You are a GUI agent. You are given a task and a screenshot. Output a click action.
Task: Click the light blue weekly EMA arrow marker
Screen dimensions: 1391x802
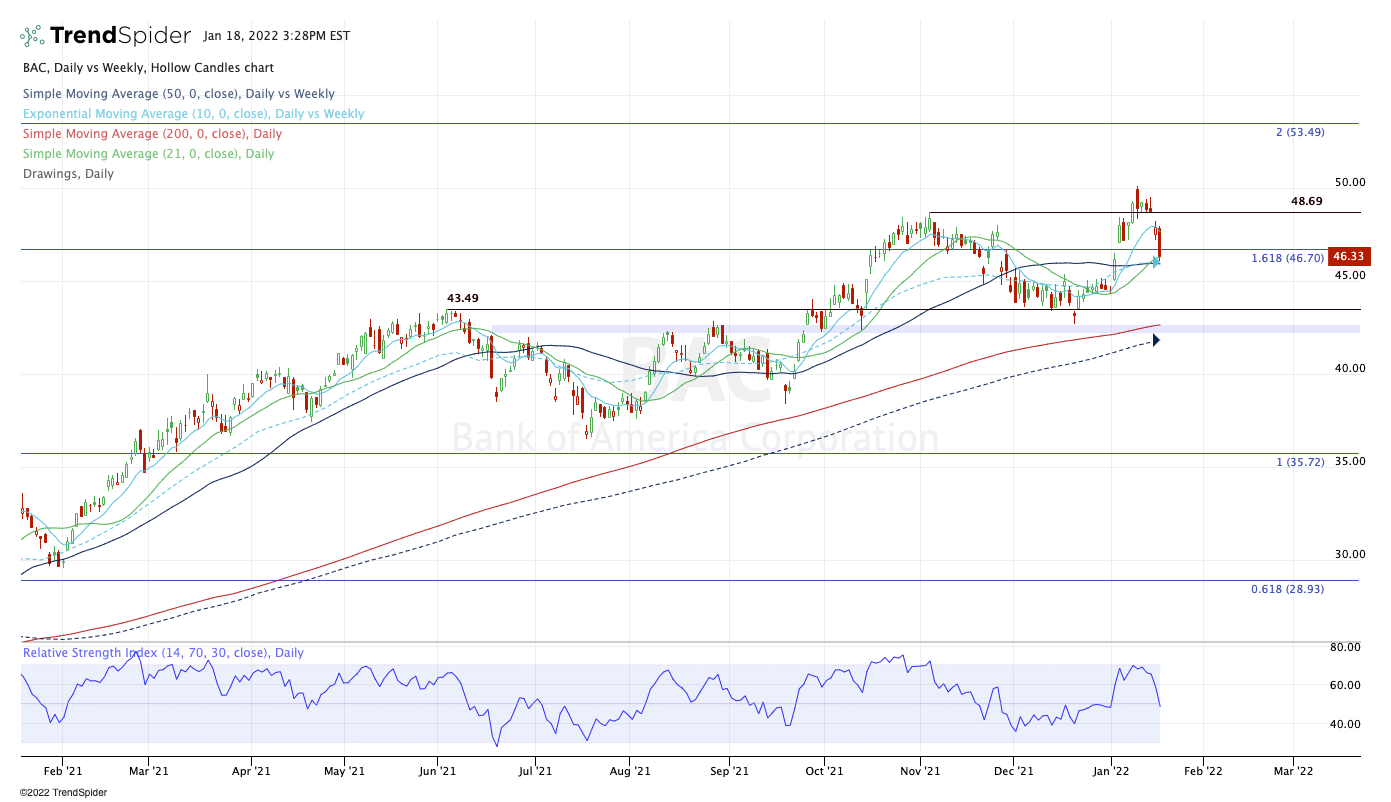tap(1156, 262)
